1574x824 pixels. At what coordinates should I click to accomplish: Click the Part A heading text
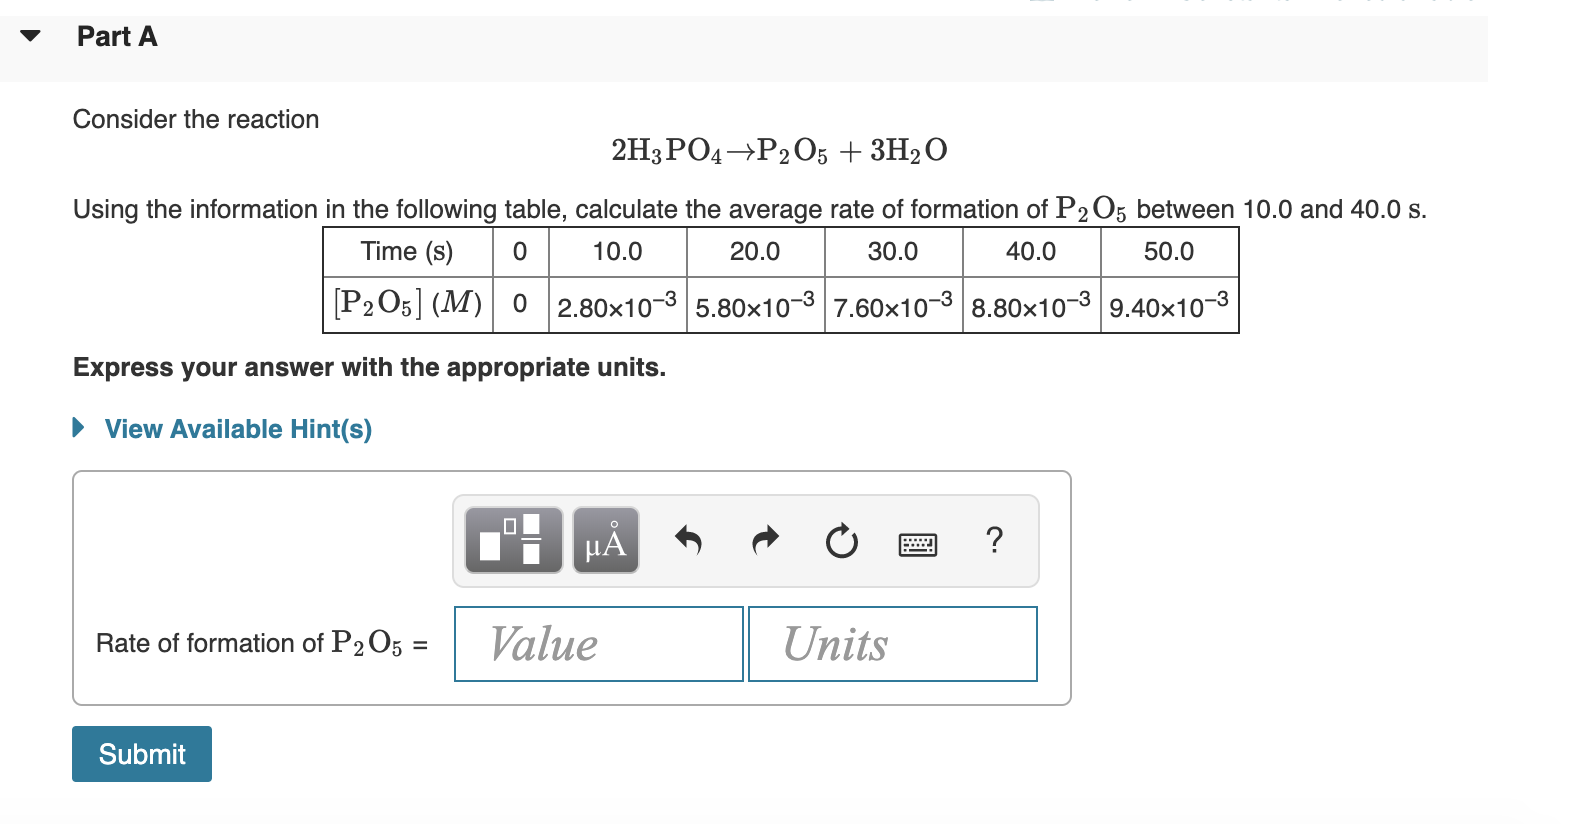click(x=115, y=36)
